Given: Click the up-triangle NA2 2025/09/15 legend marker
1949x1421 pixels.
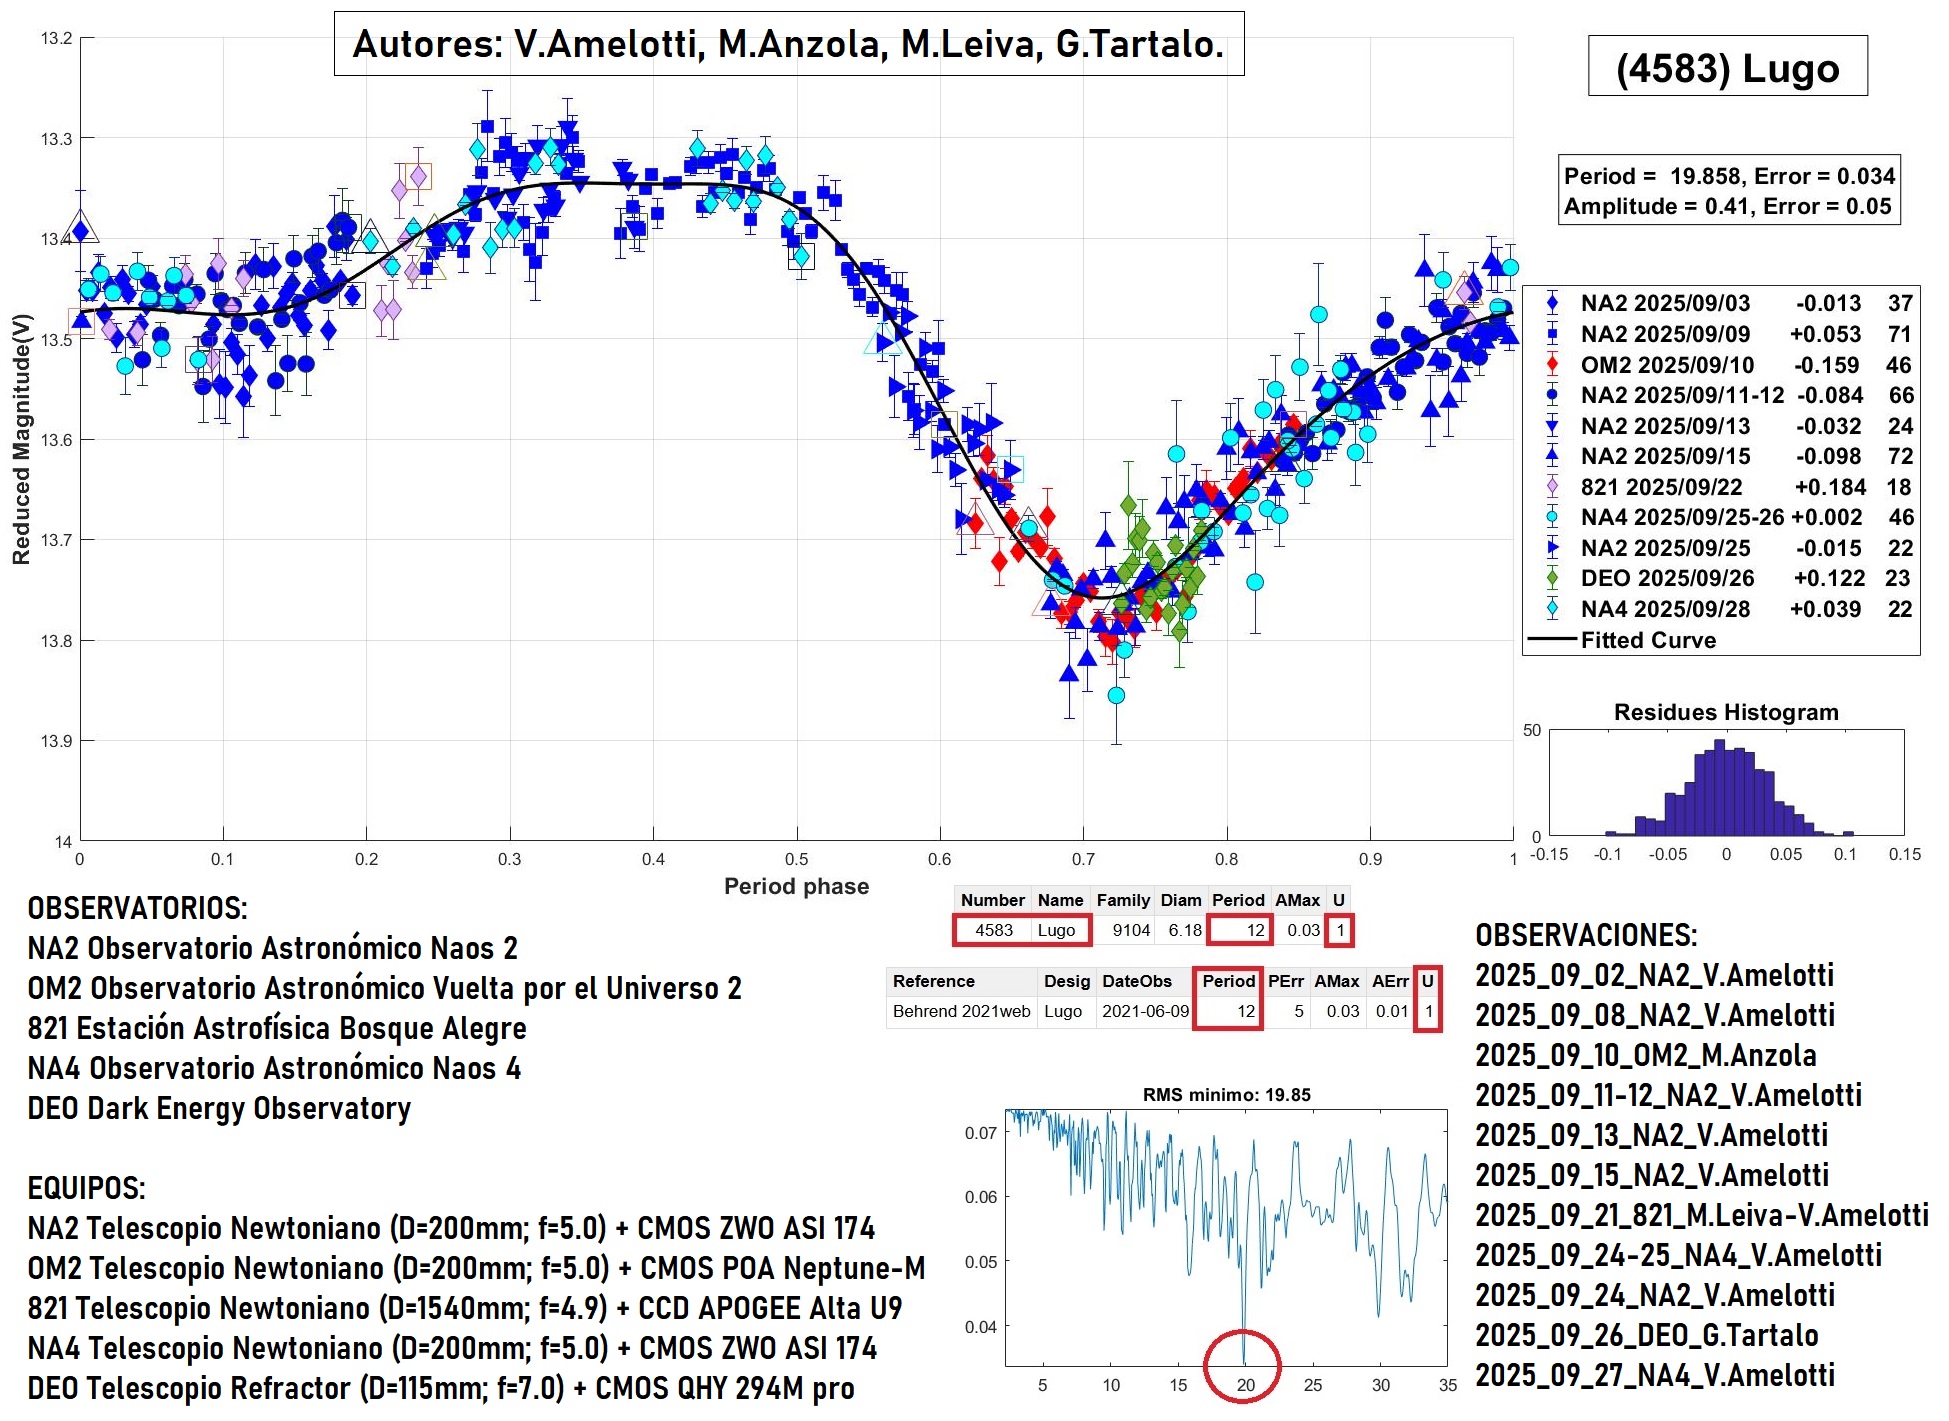Looking at the screenshot, I should click(x=1552, y=456).
